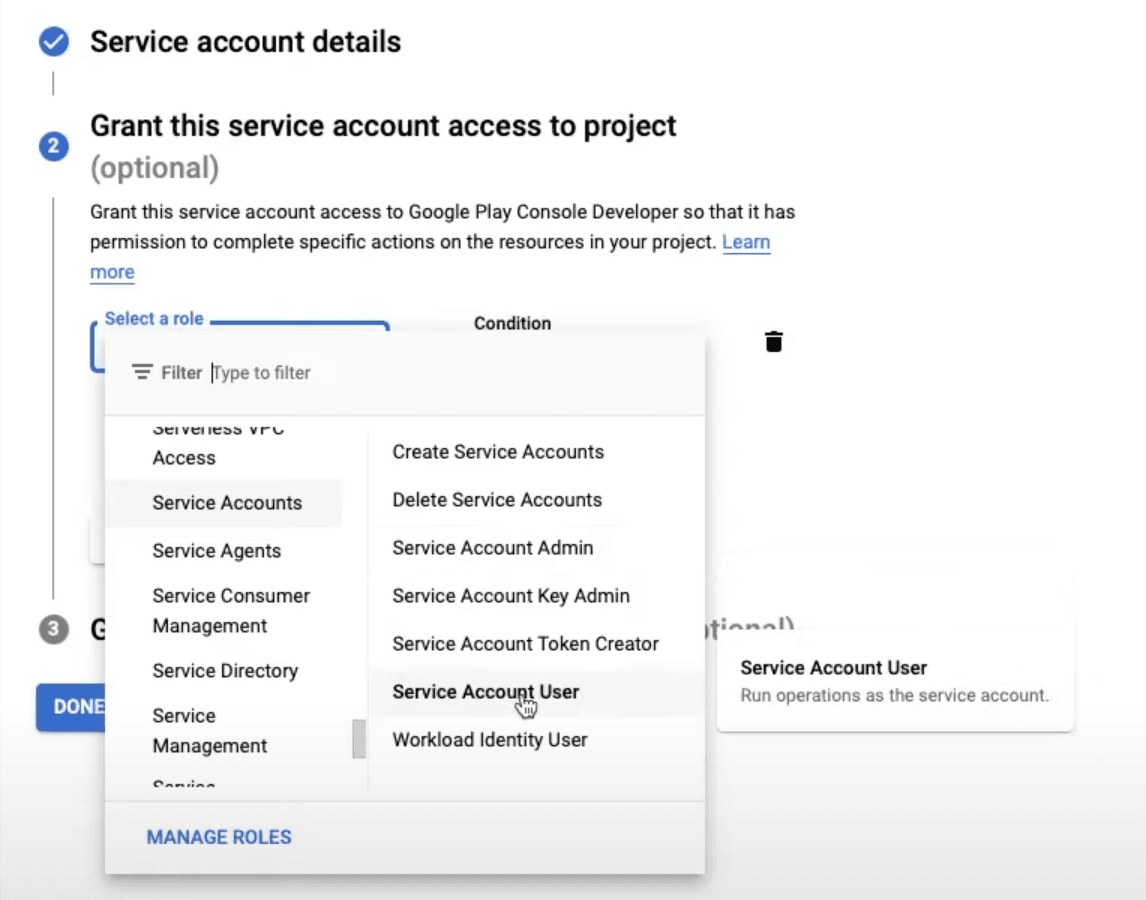Expand the Service Management category
This screenshot has width=1146, height=900.
tap(209, 730)
